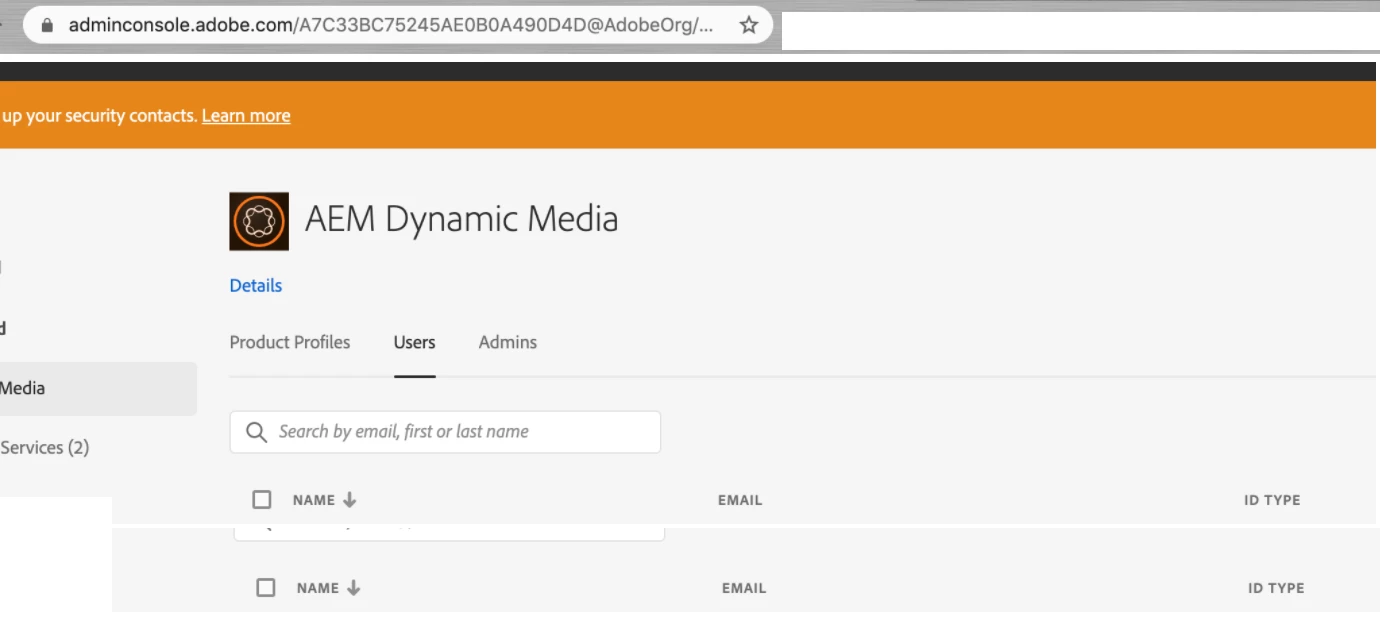
Task: Click the adminconsole.adobe.com URL in the address bar
Action: coord(391,25)
